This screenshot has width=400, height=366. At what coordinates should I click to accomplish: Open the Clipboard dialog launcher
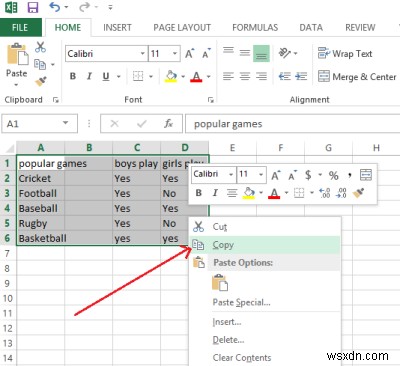coord(56,100)
